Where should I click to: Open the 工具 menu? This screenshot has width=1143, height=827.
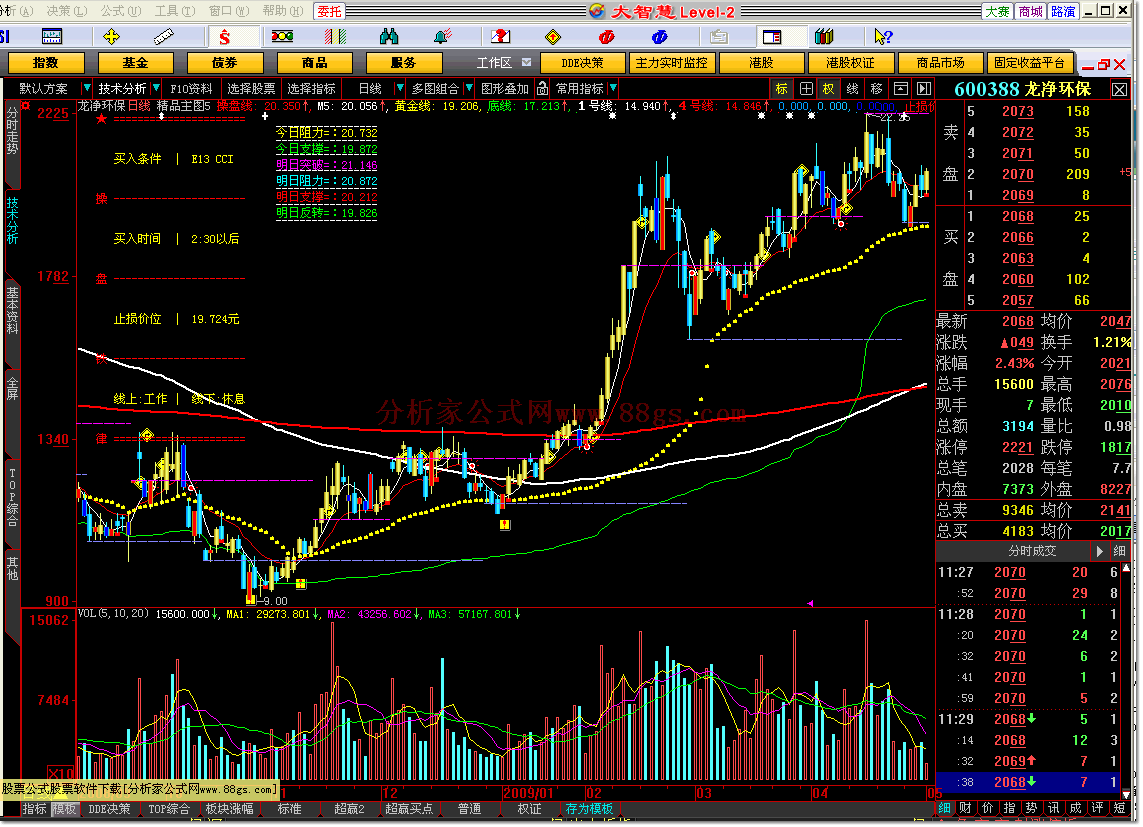(174, 11)
